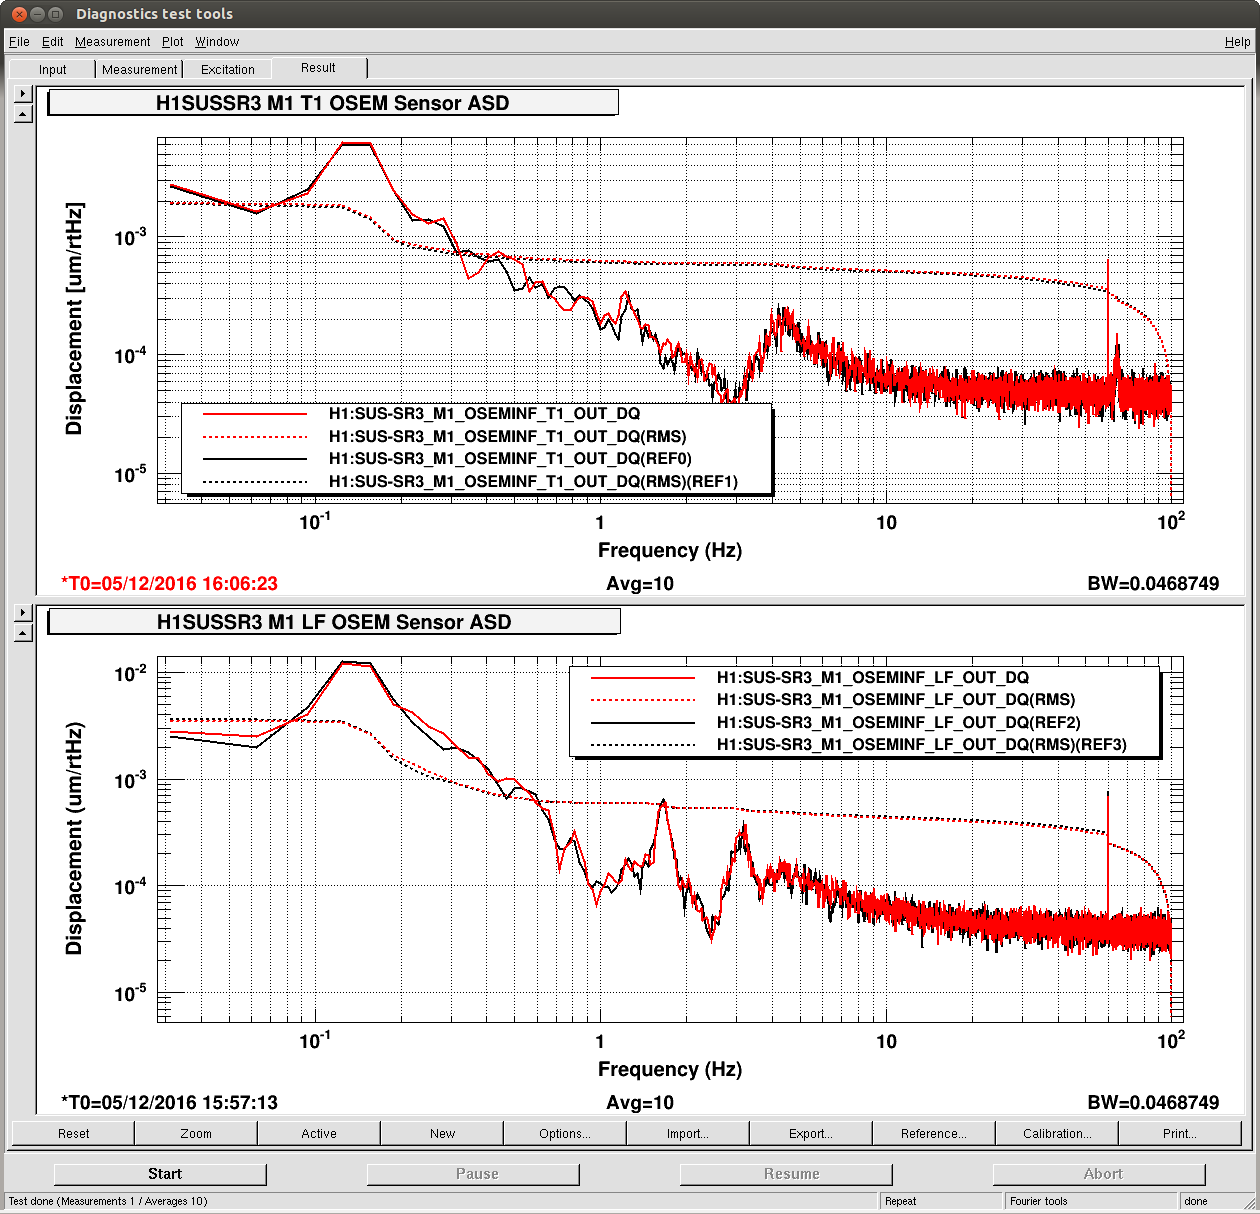Collapse bottom plot panel with up arrow
The width and height of the screenshot is (1260, 1214).
23,632
